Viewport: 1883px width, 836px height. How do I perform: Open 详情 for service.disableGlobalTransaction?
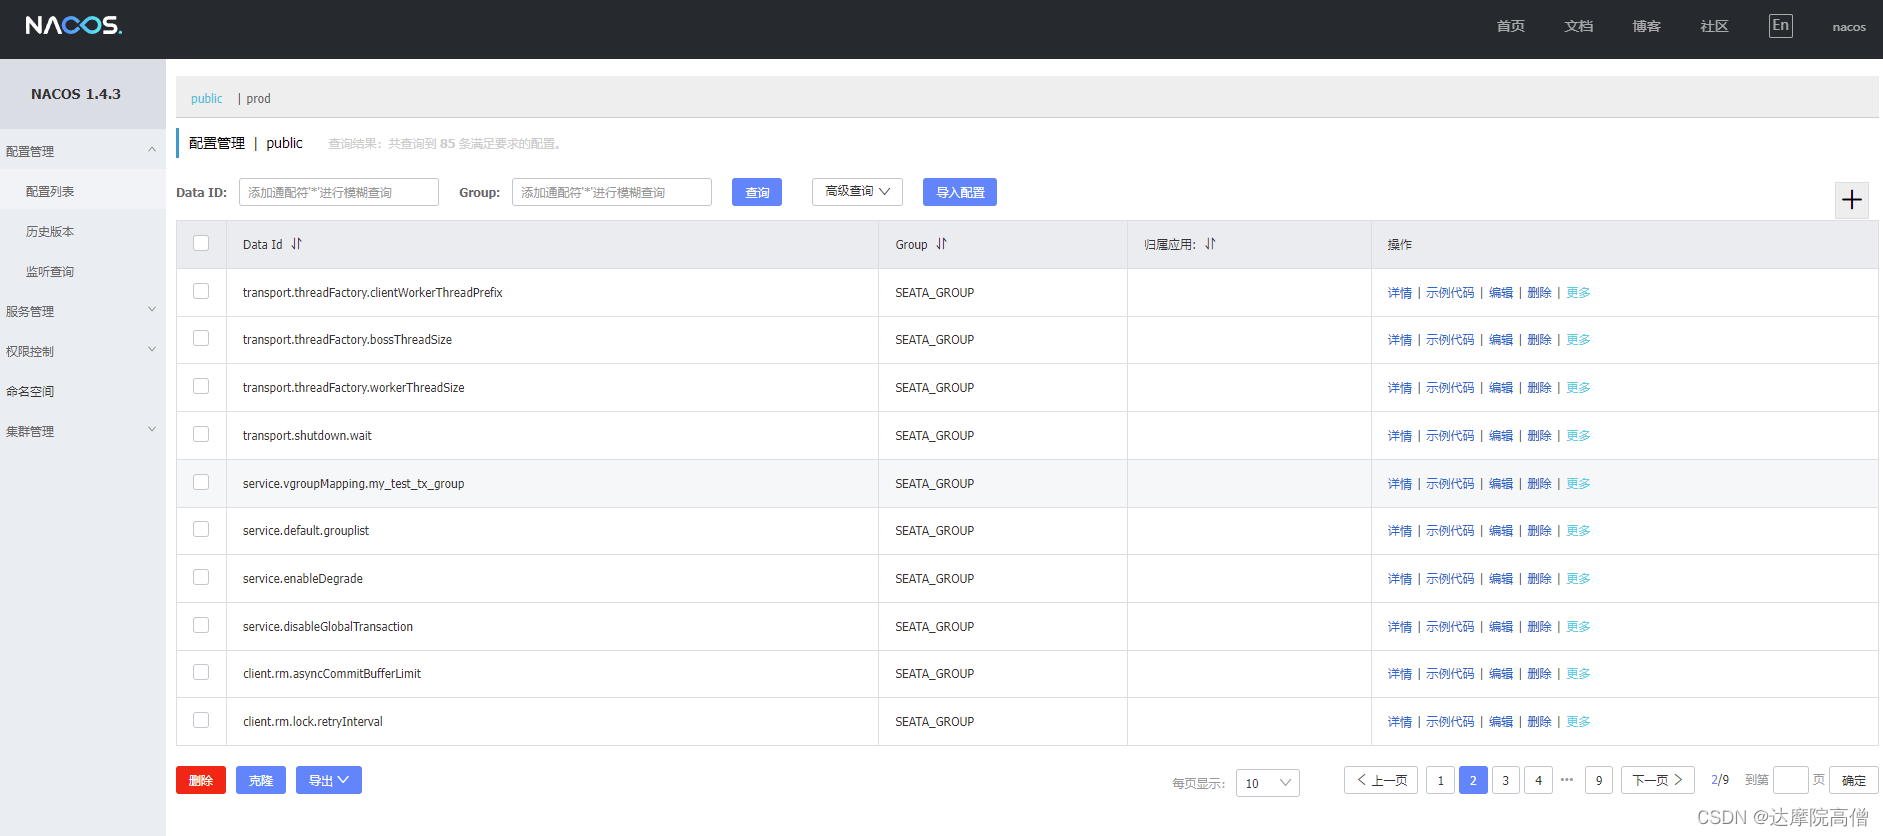tap(1400, 627)
